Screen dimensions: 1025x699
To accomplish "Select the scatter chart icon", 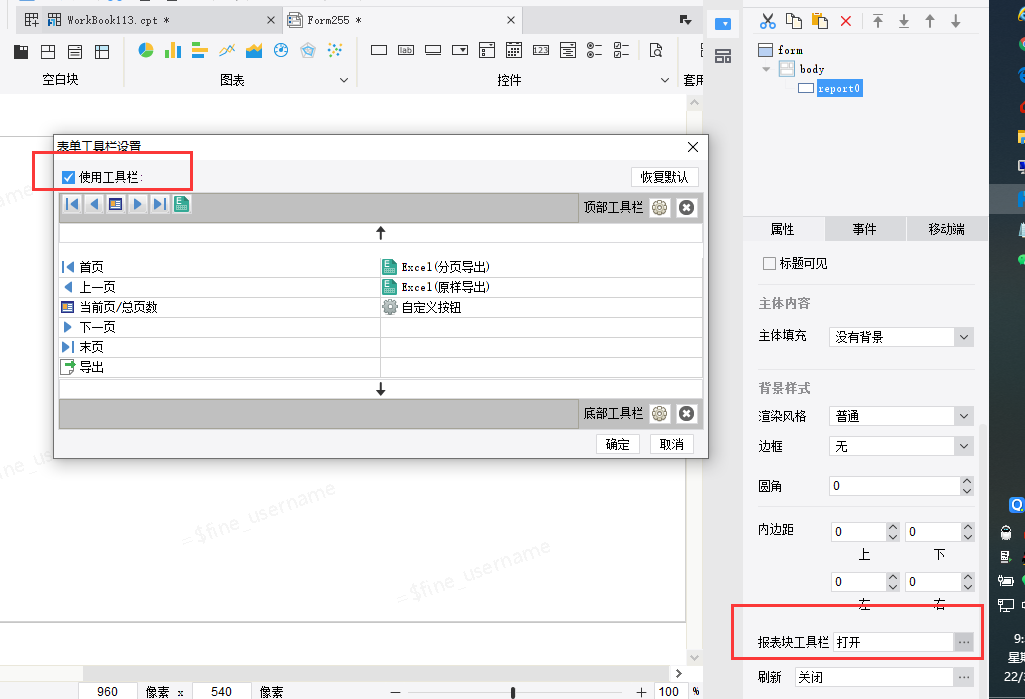I will pos(335,50).
